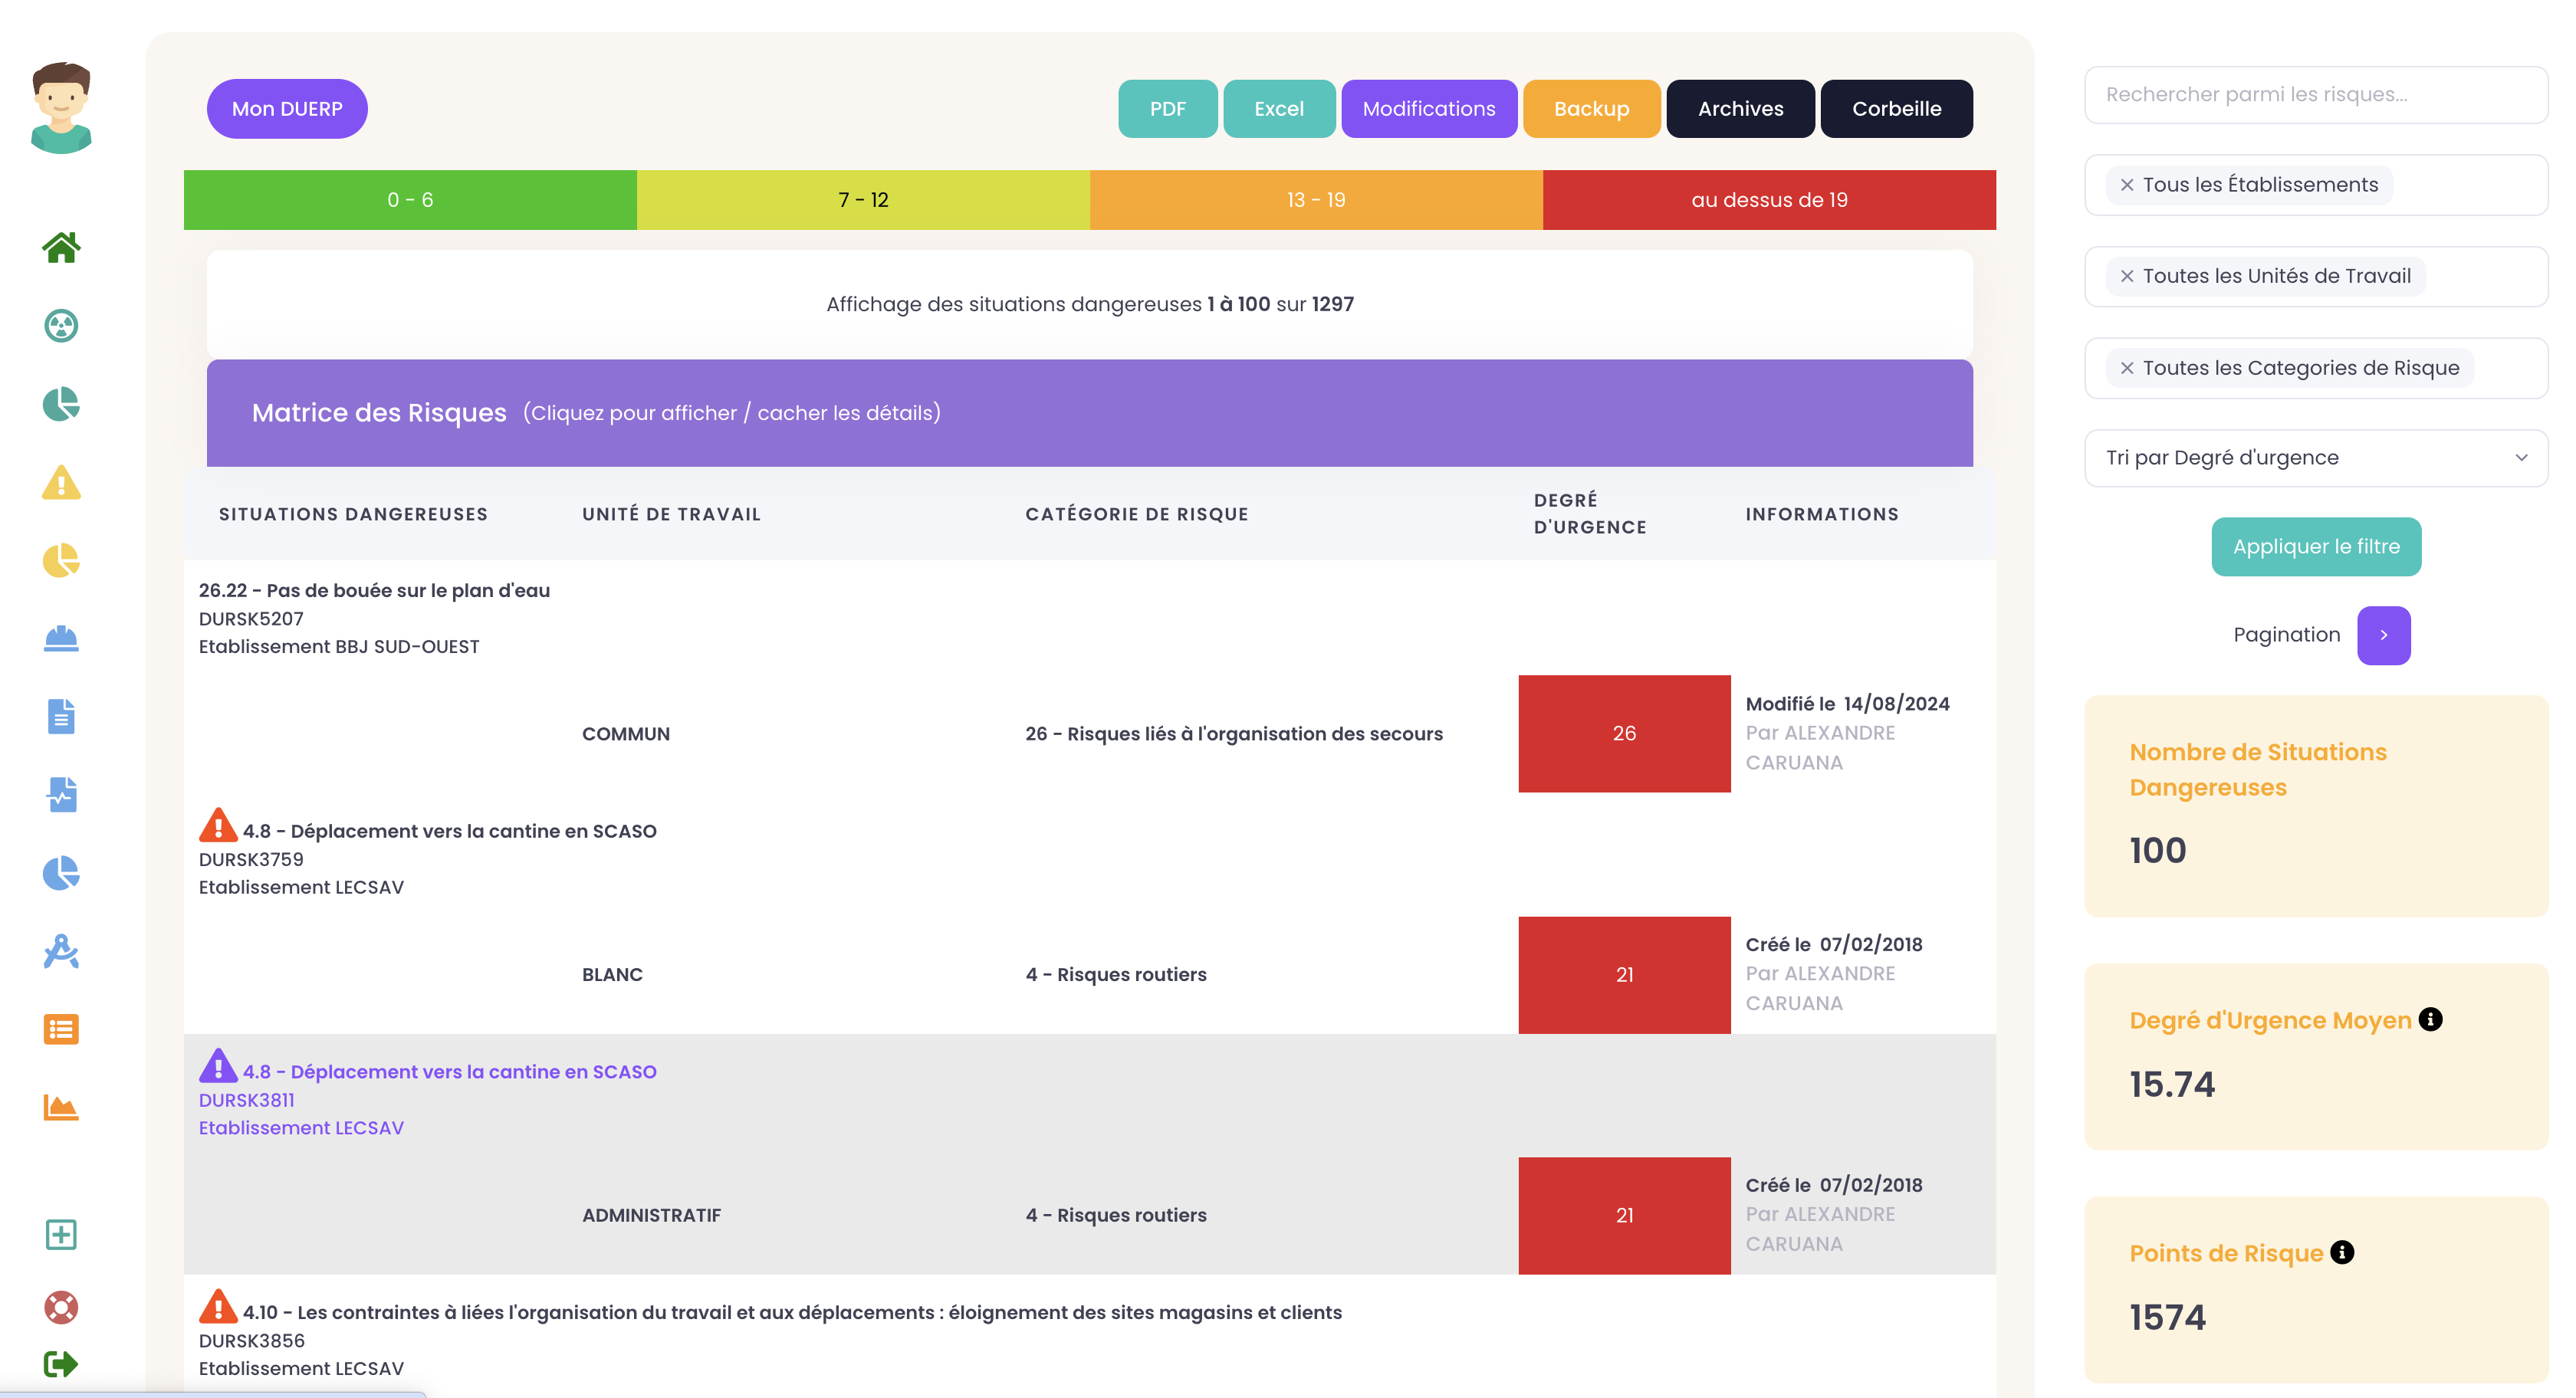This screenshot has height=1398, width=2576.
Task: Click the green plus square icon
Action: [61, 1234]
